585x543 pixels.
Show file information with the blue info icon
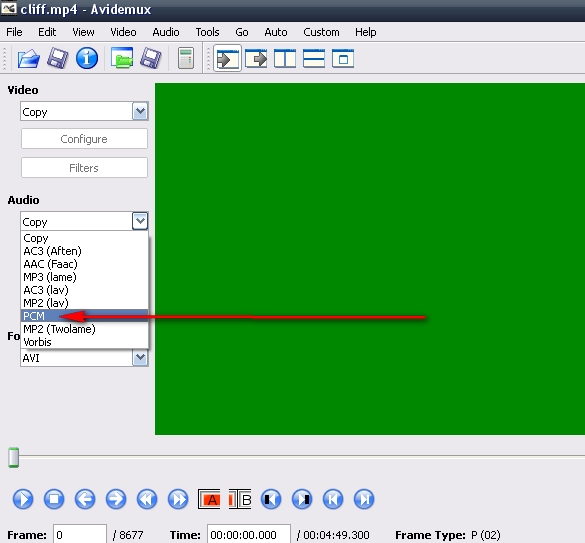[87, 58]
